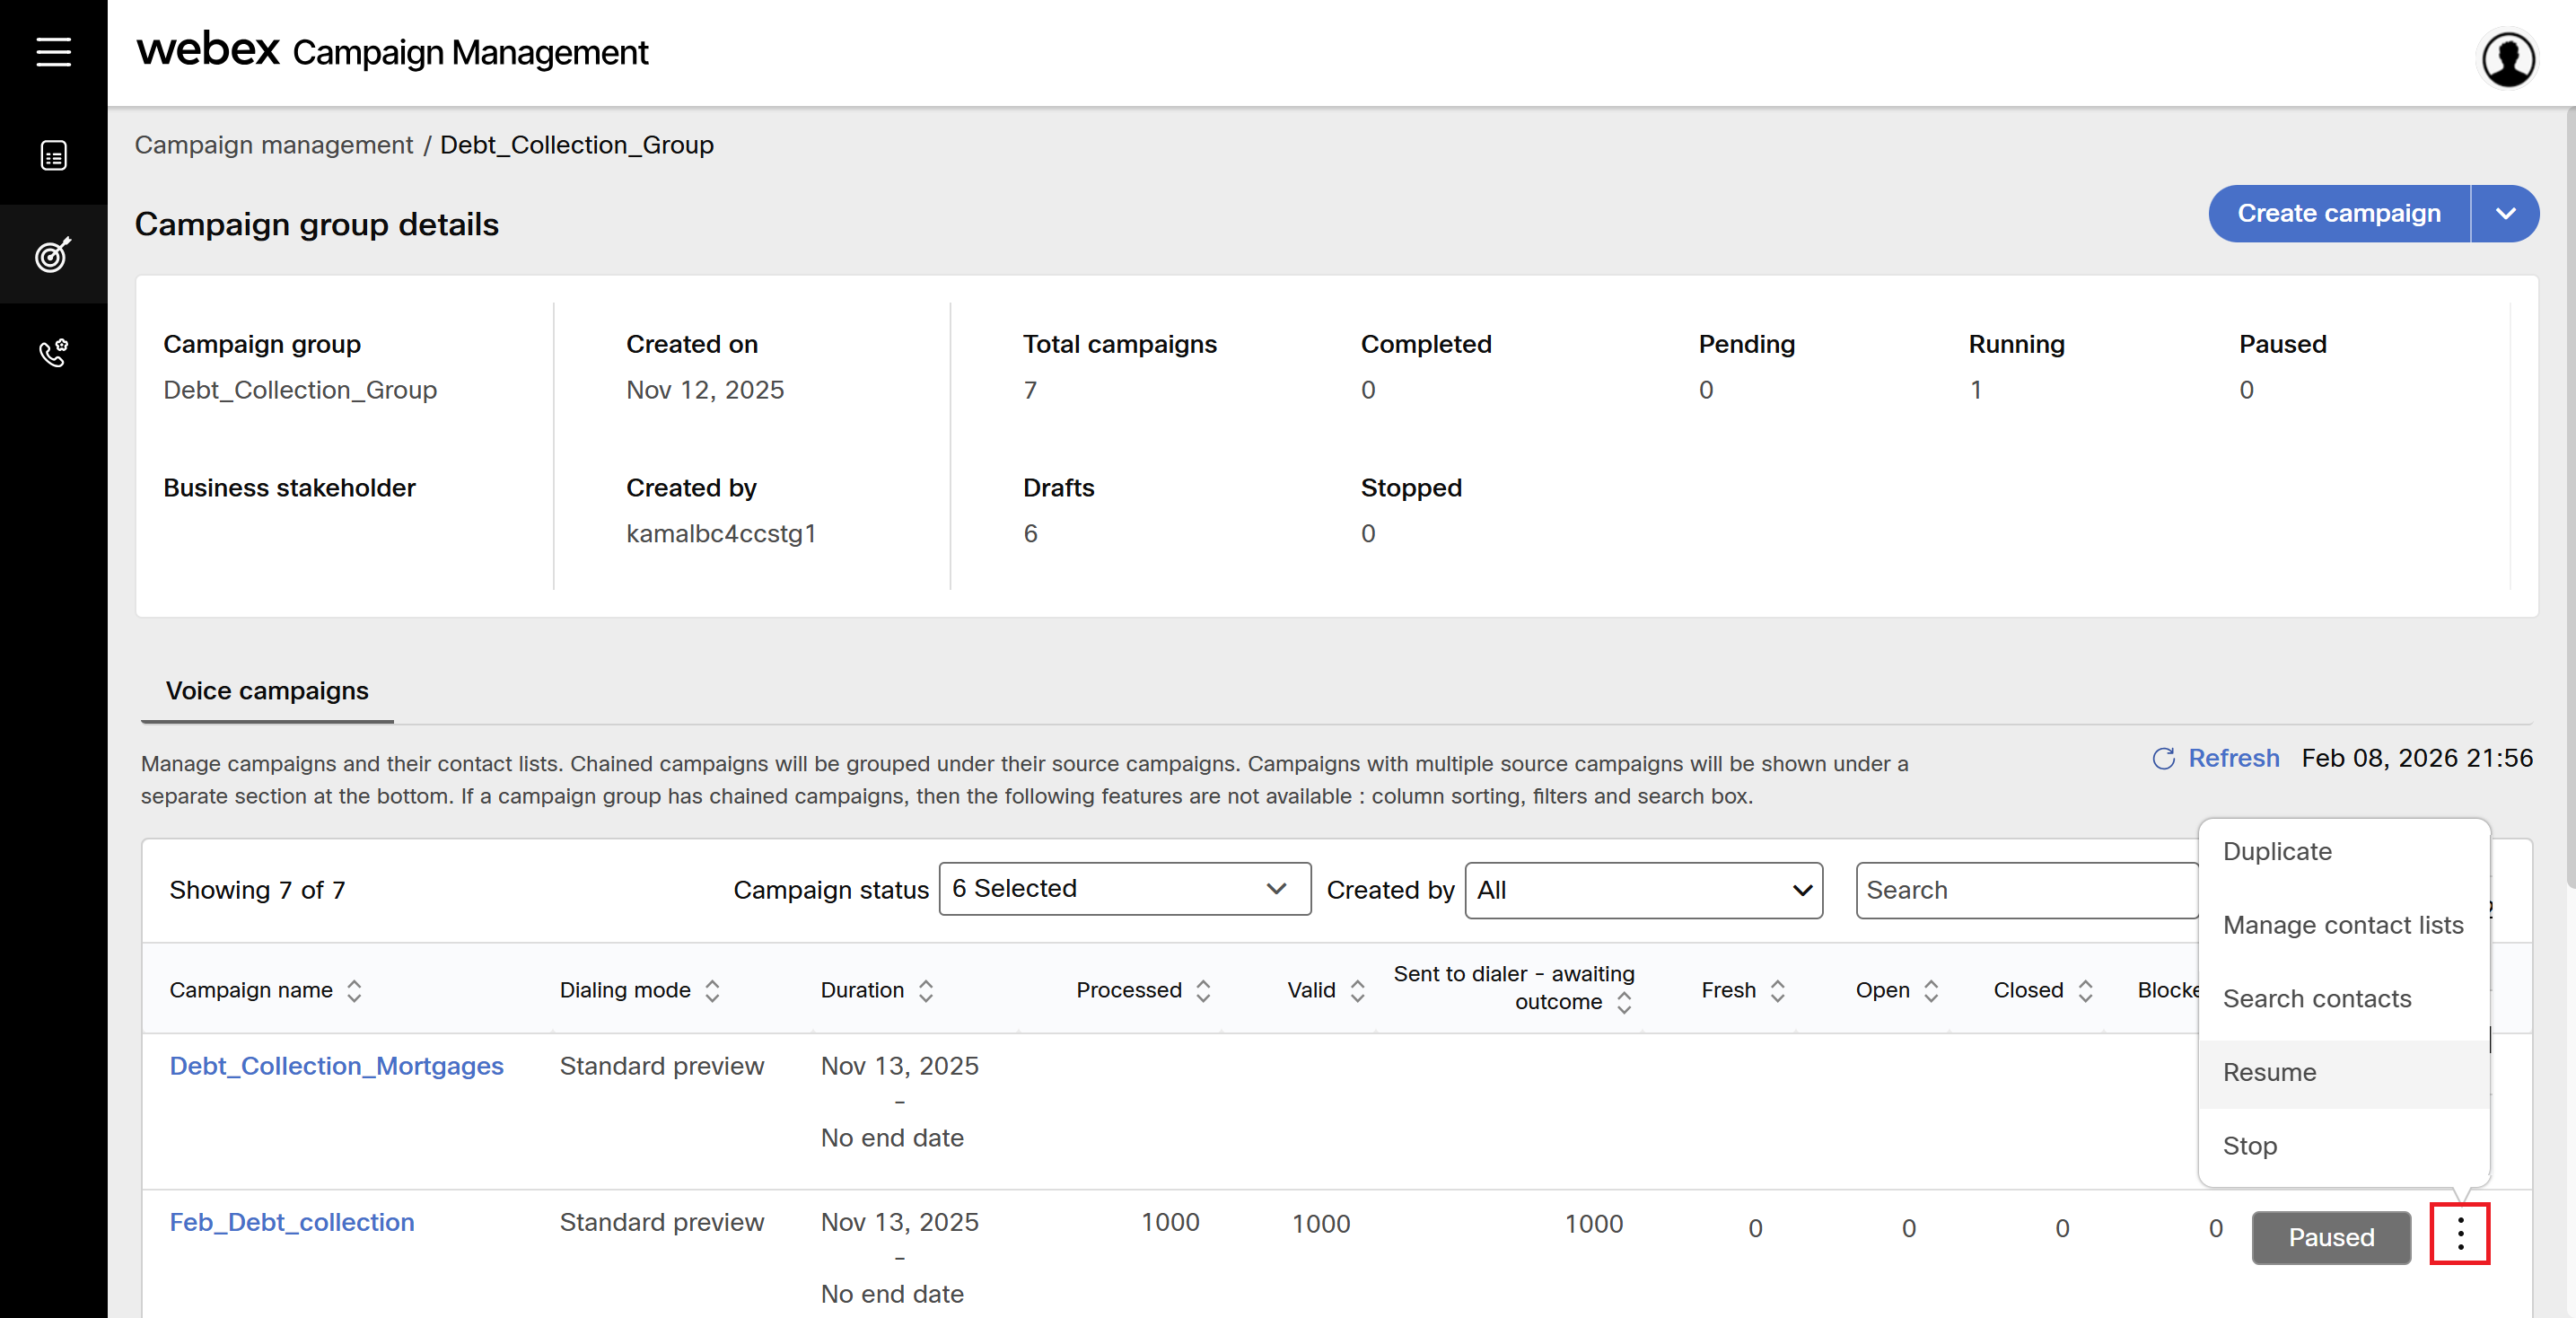
Task: Click the phone settings sidebar icon
Action: (x=53, y=352)
